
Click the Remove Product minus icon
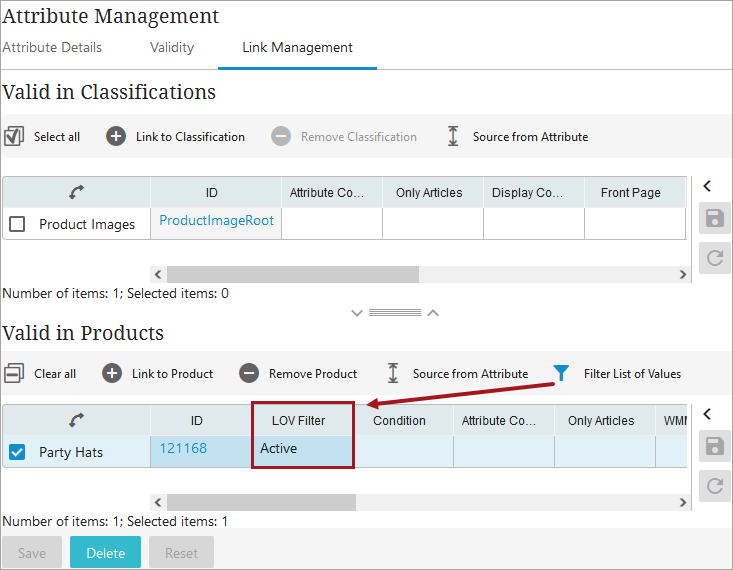click(x=249, y=374)
